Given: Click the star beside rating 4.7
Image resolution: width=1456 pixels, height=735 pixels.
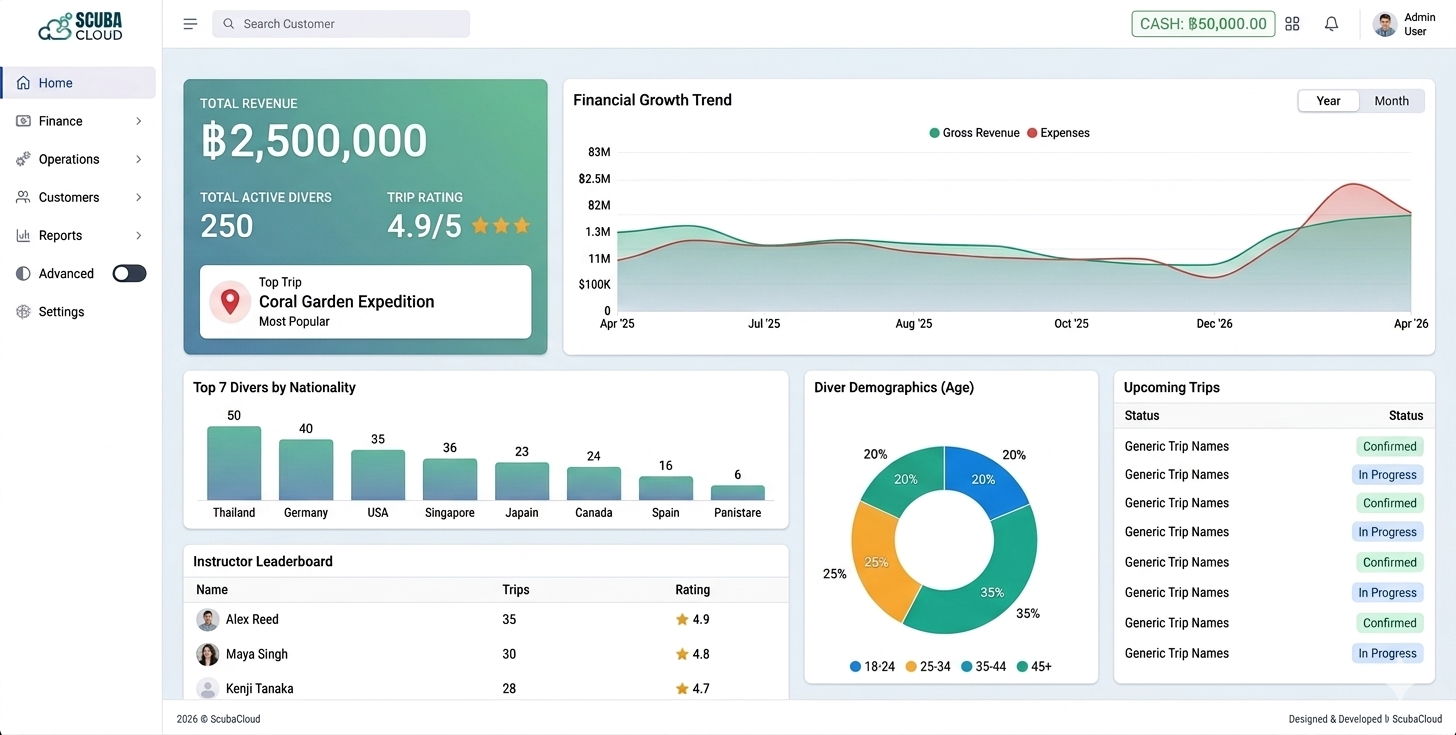Looking at the screenshot, I should [682, 688].
